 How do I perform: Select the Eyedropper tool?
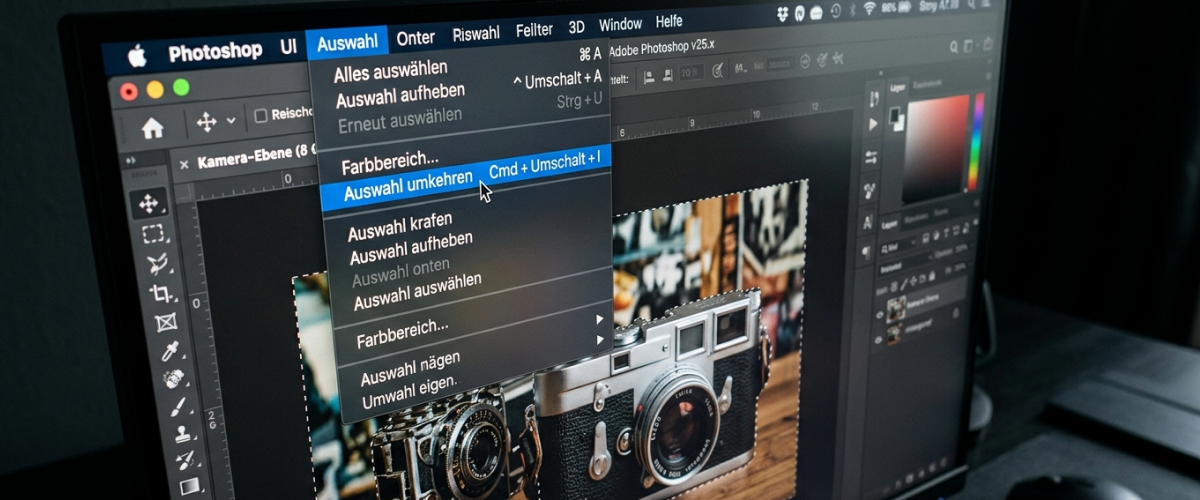(170, 351)
